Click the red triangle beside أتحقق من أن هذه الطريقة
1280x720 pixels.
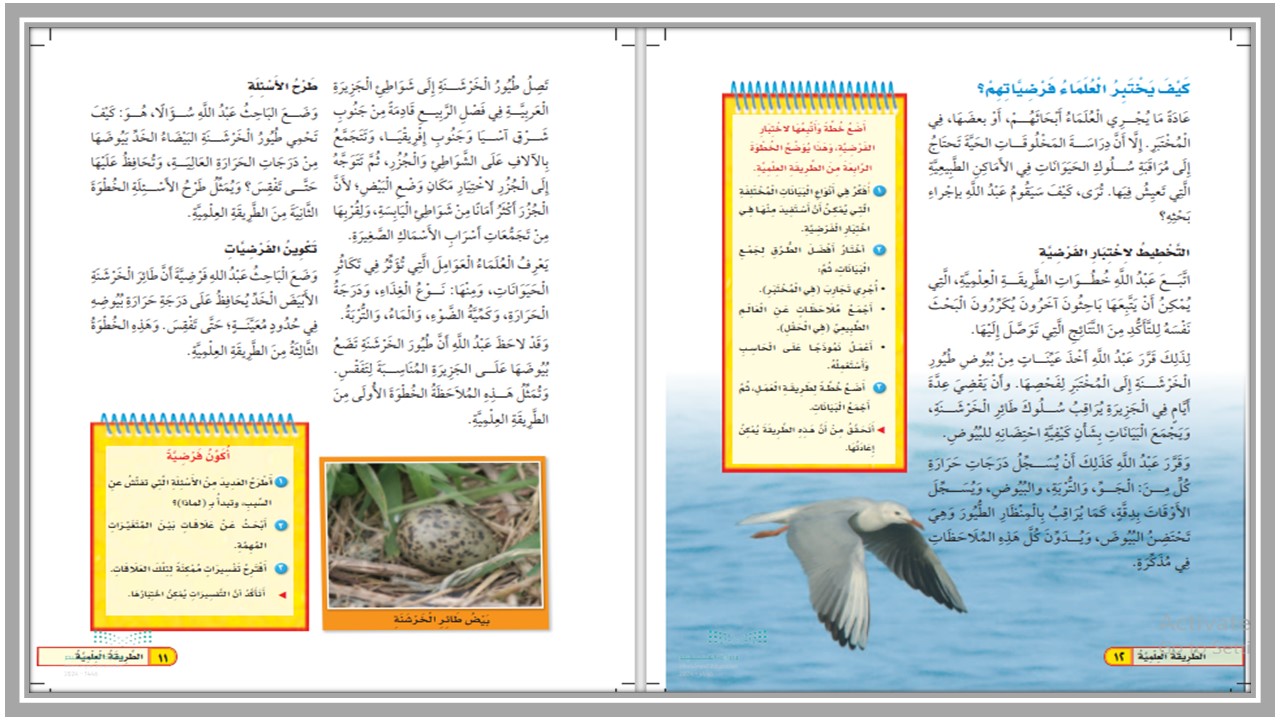[x=880, y=428]
